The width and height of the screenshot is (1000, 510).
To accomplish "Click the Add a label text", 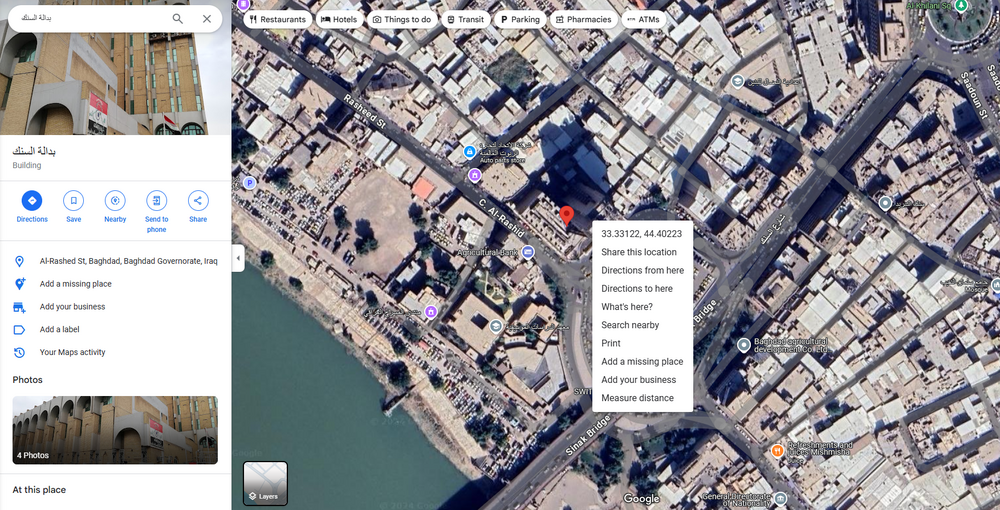I will (59, 330).
